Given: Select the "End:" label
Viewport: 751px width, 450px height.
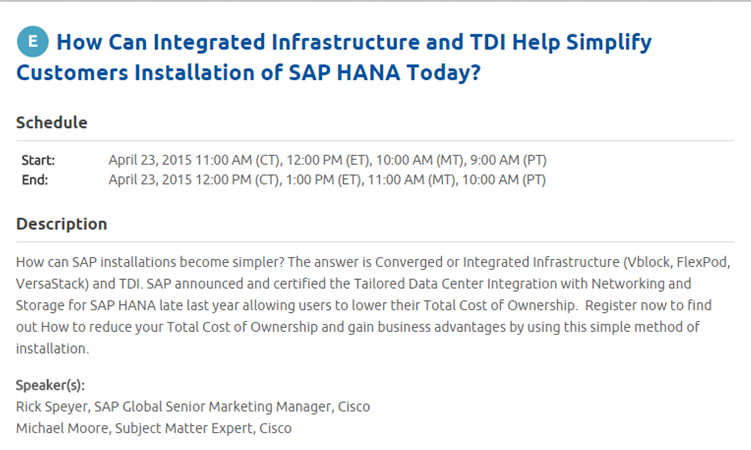Looking at the screenshot, I should point(35,180).
